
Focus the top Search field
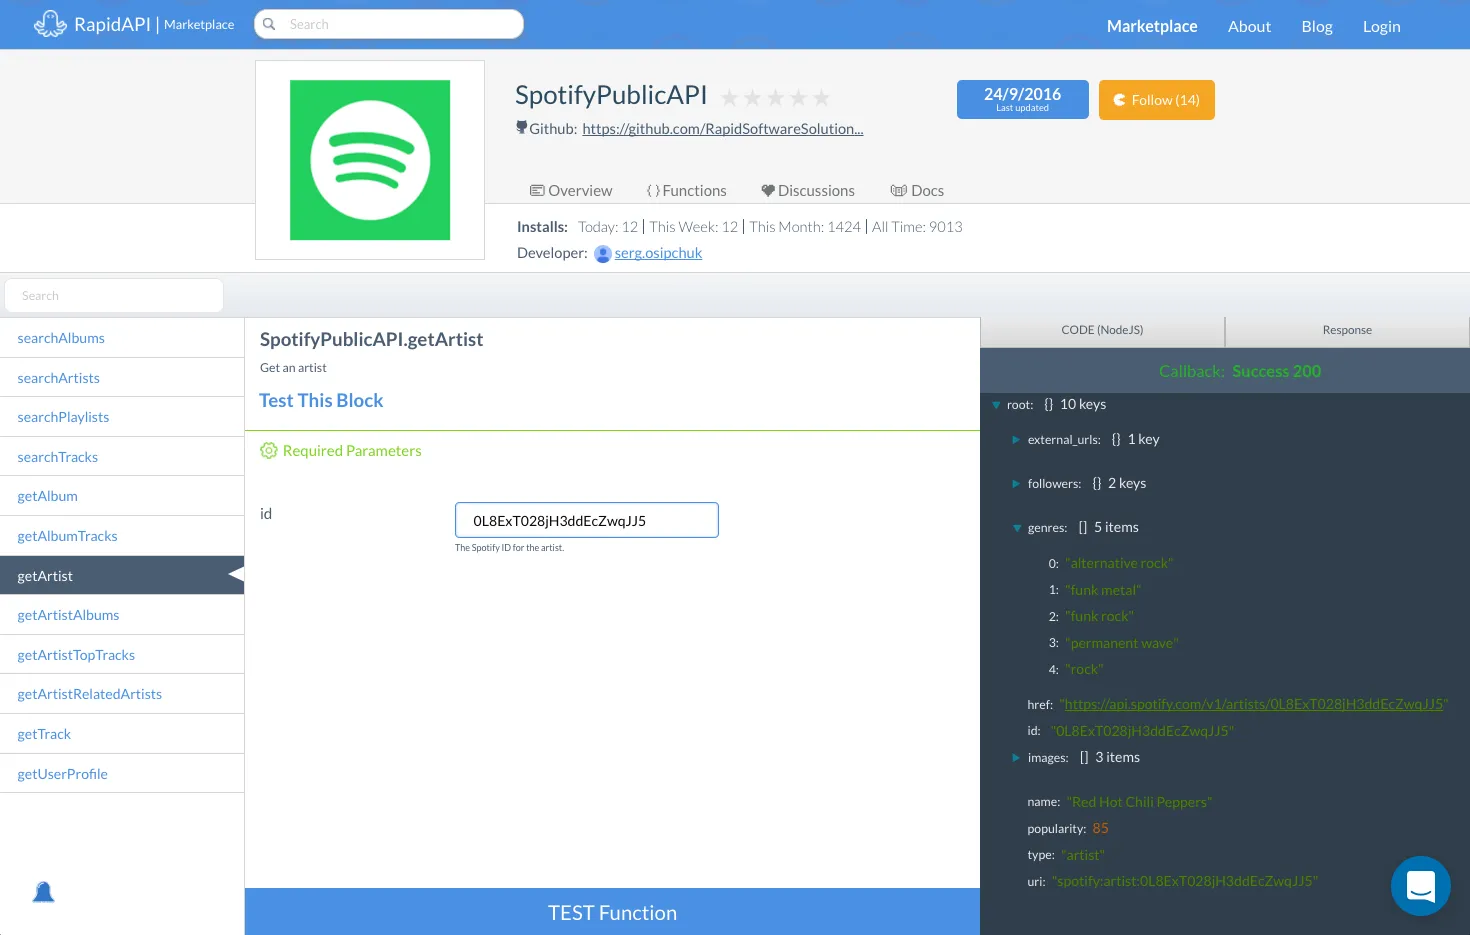pos(389,24)
